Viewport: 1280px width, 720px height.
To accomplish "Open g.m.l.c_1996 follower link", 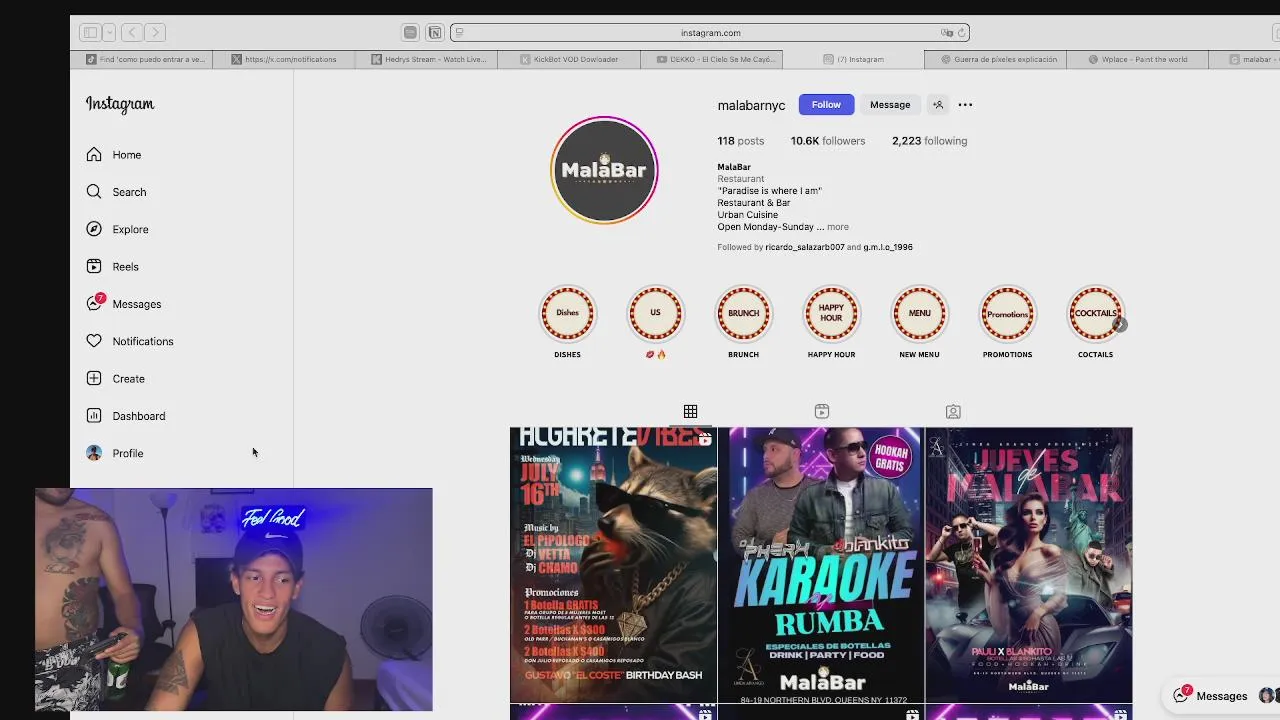I will 888,247.
